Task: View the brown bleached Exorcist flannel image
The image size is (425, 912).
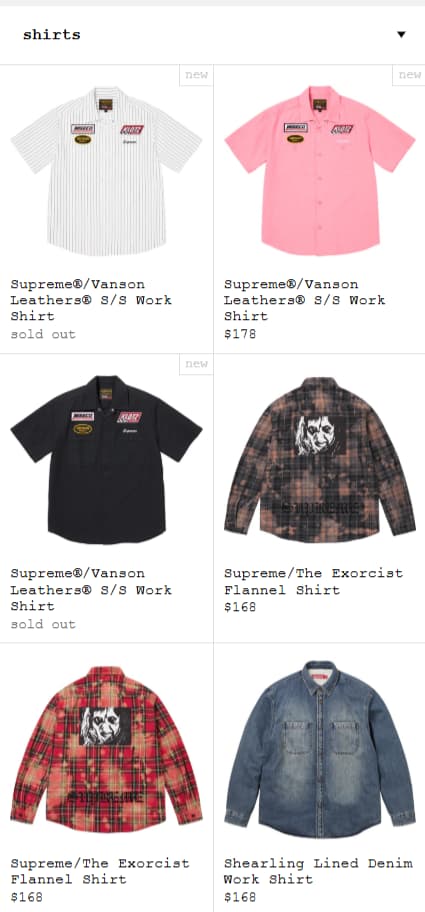Action: (x=320, y=459)
